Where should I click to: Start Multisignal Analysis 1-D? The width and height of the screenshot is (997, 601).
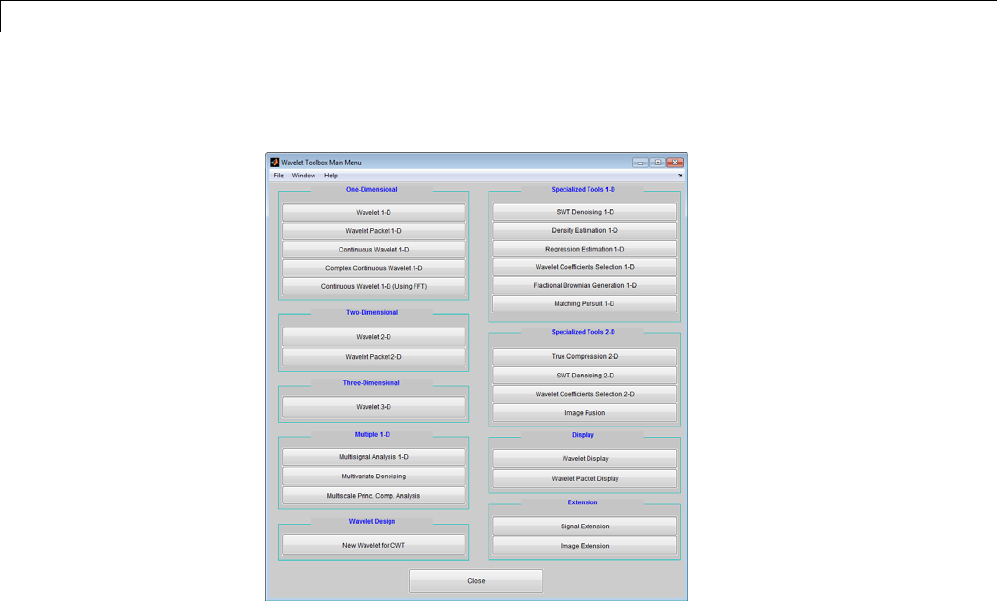[374, 457]
